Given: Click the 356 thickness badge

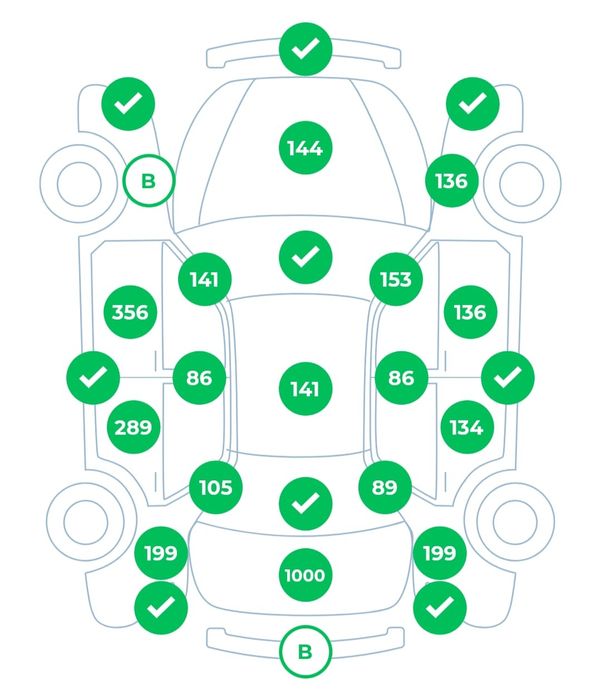Looking at the screenshot, I should (131, 312).
